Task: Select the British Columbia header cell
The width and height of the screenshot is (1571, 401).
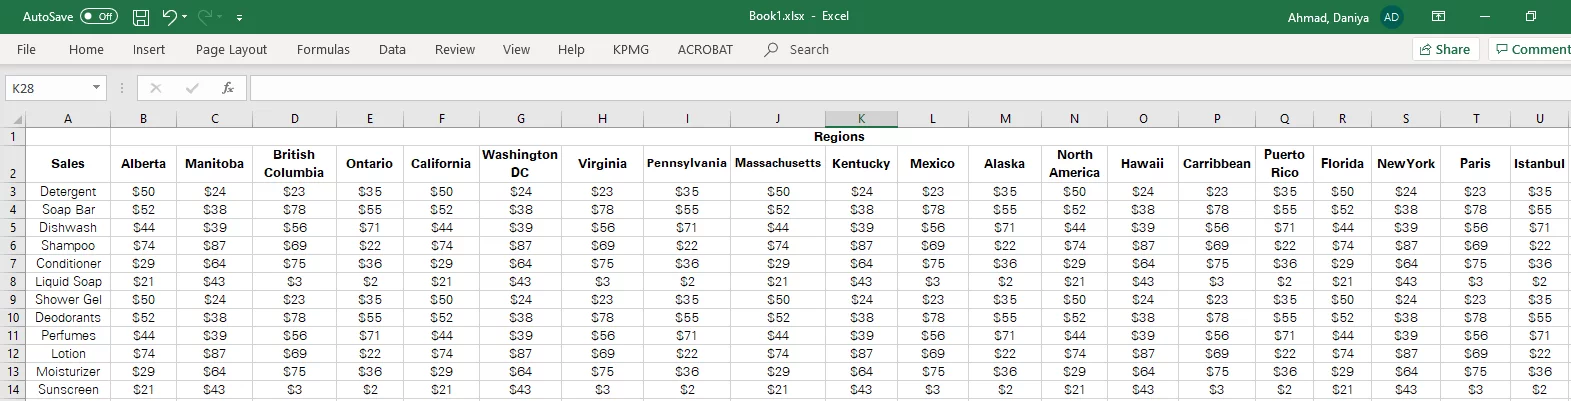Action: (294, 163)
